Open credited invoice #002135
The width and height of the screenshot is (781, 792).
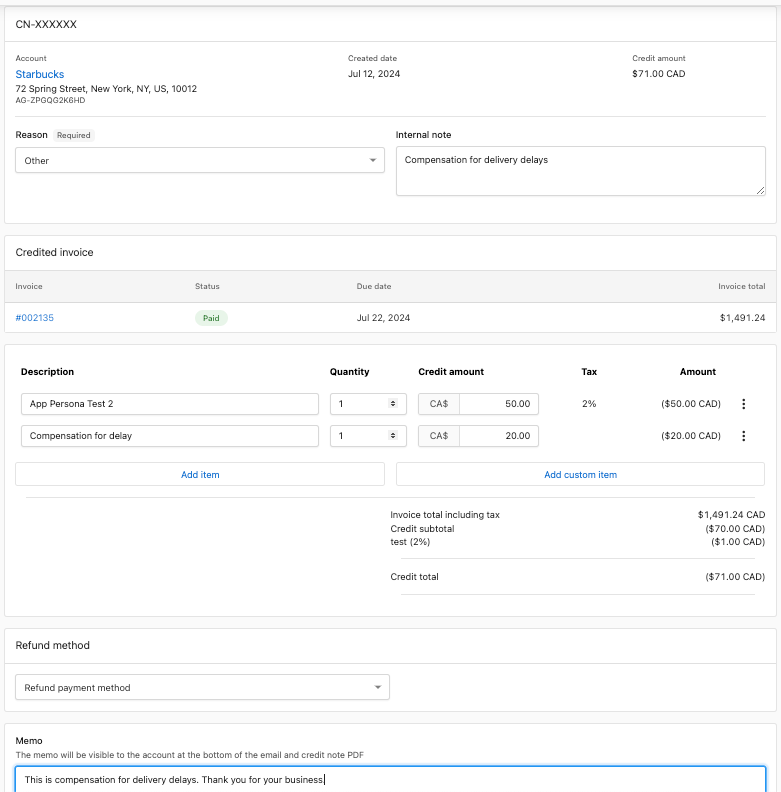point(34,318)
